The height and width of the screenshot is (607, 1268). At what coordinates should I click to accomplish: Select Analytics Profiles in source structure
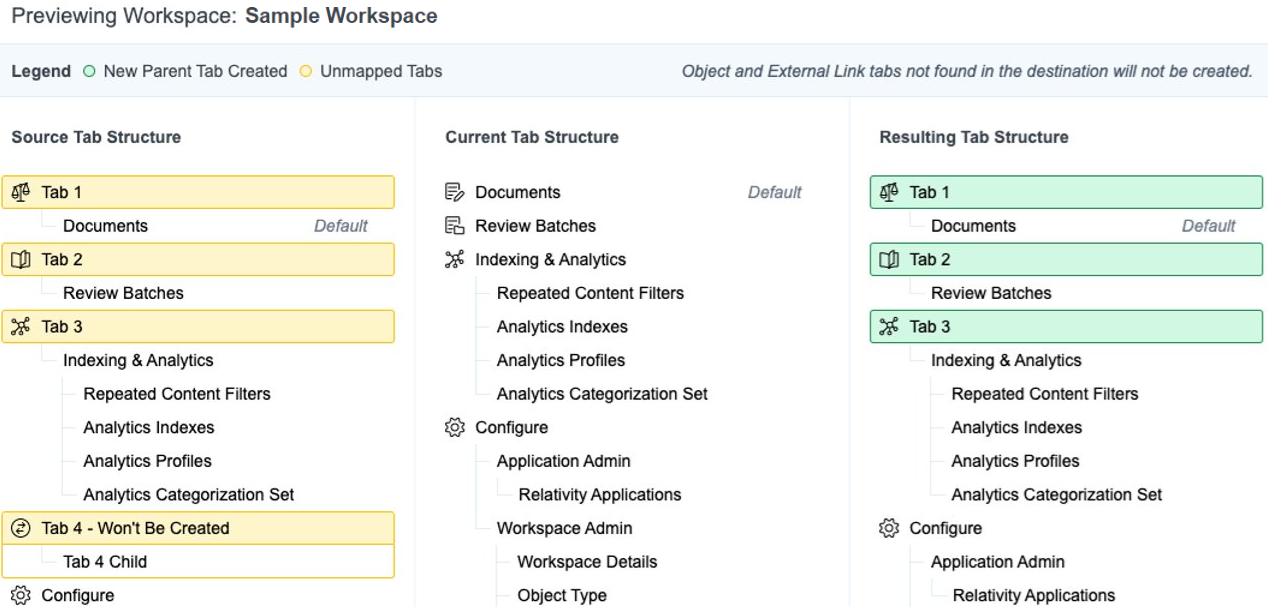[148, 461]
